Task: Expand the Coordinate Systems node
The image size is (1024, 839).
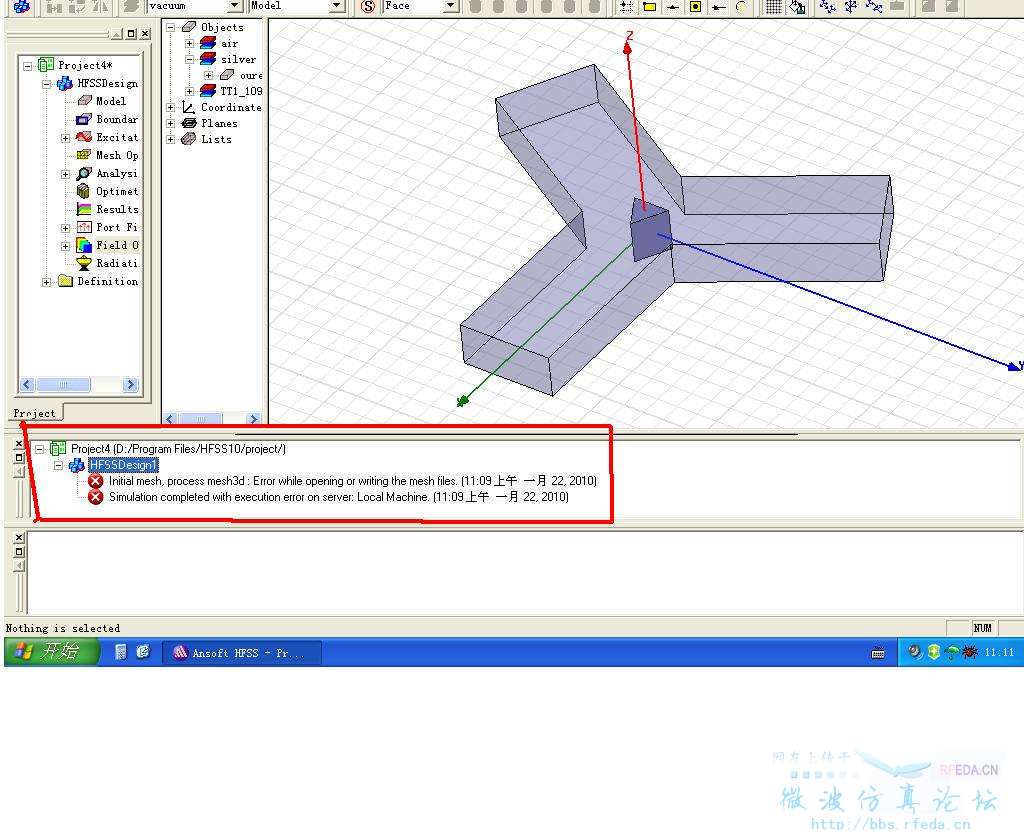Action: click(170, 108)
